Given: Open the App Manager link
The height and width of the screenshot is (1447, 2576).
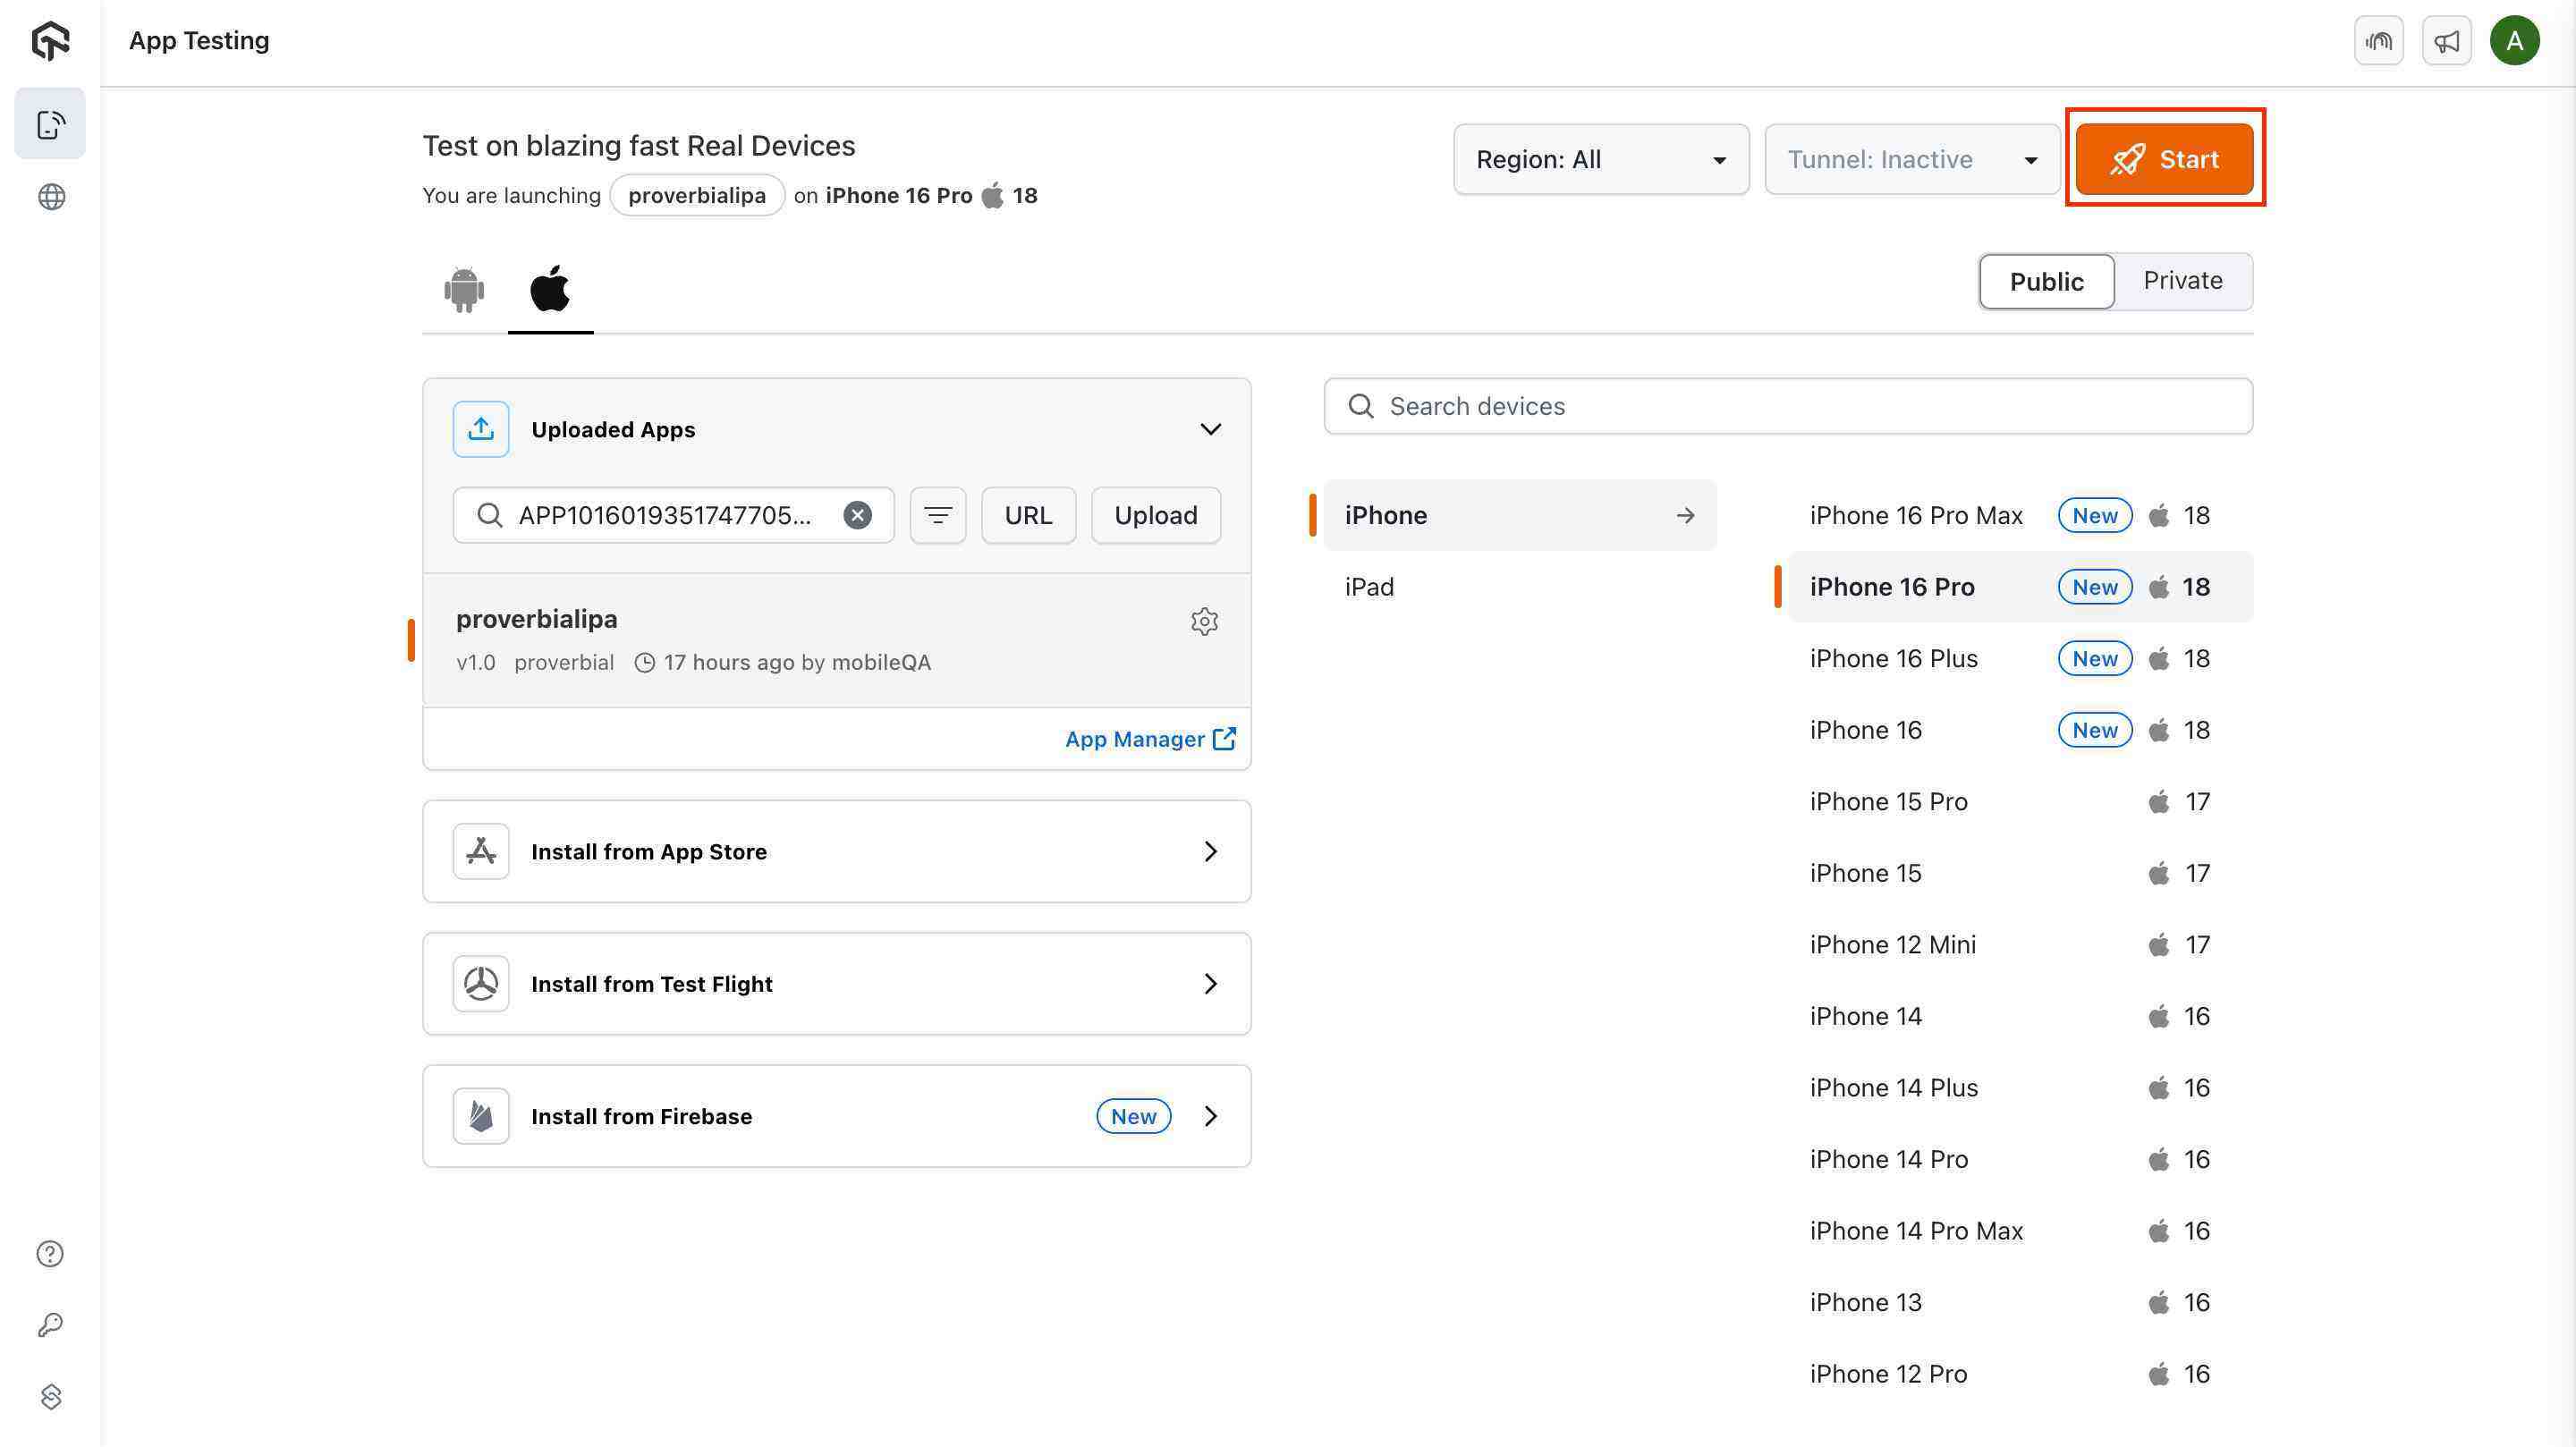Looking at the screenshot, I should click(x=1150, y=739).
